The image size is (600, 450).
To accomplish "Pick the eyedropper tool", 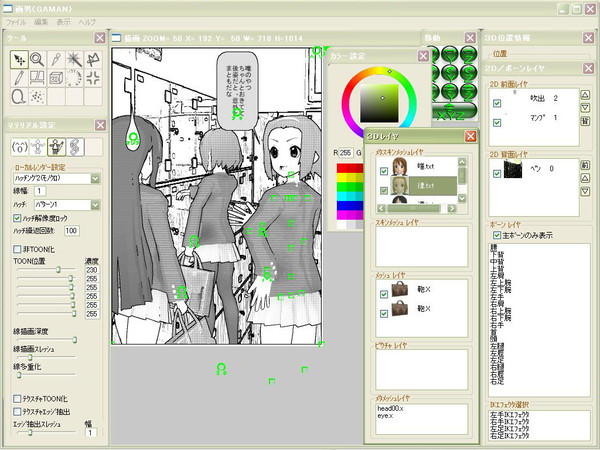I will coord(56,59).
